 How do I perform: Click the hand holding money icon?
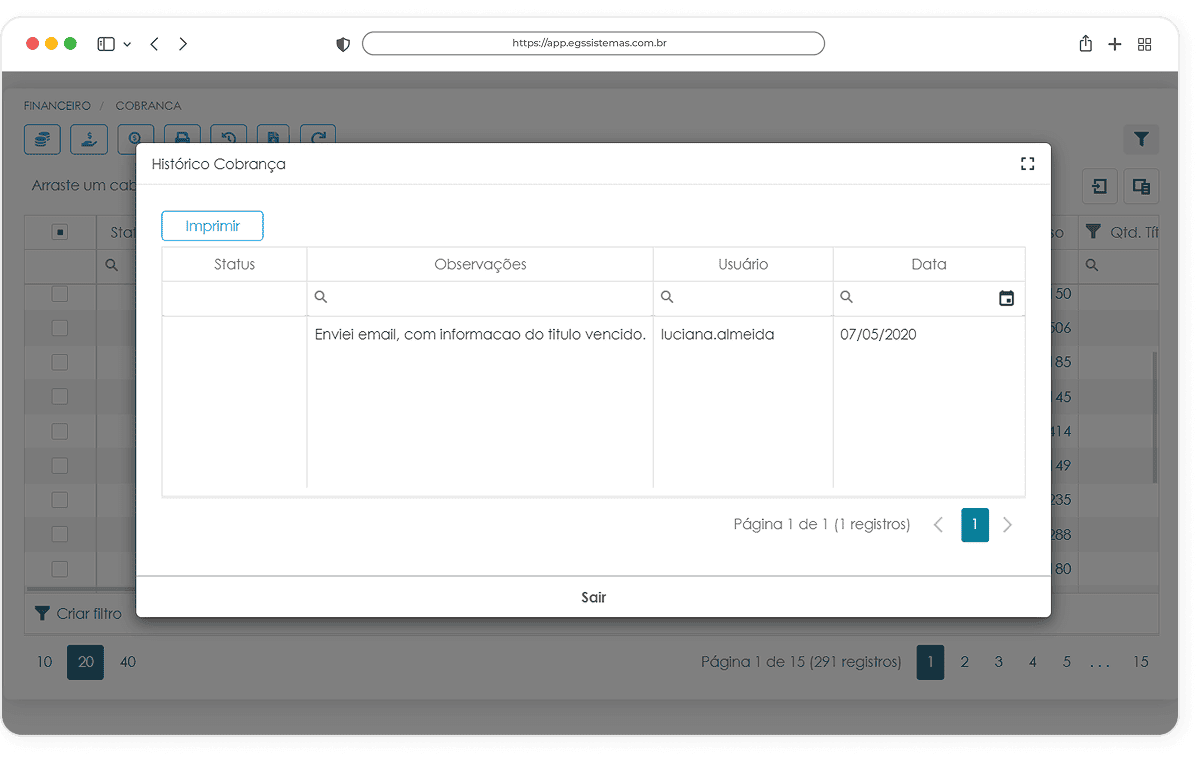coord(89,138)
